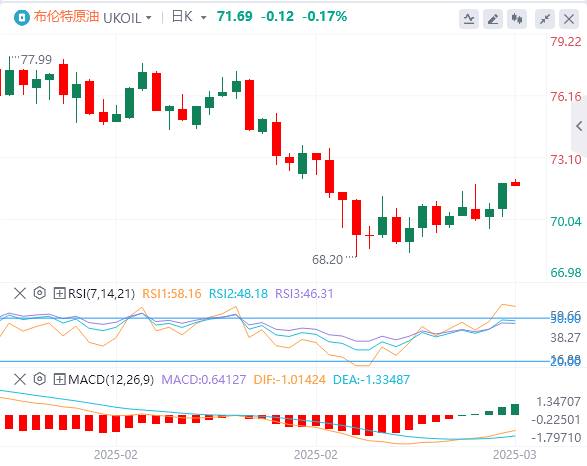Click the Brent crude oil logo icon
The width and height of the screenshot is (587, 466).
tap(22, 18)
